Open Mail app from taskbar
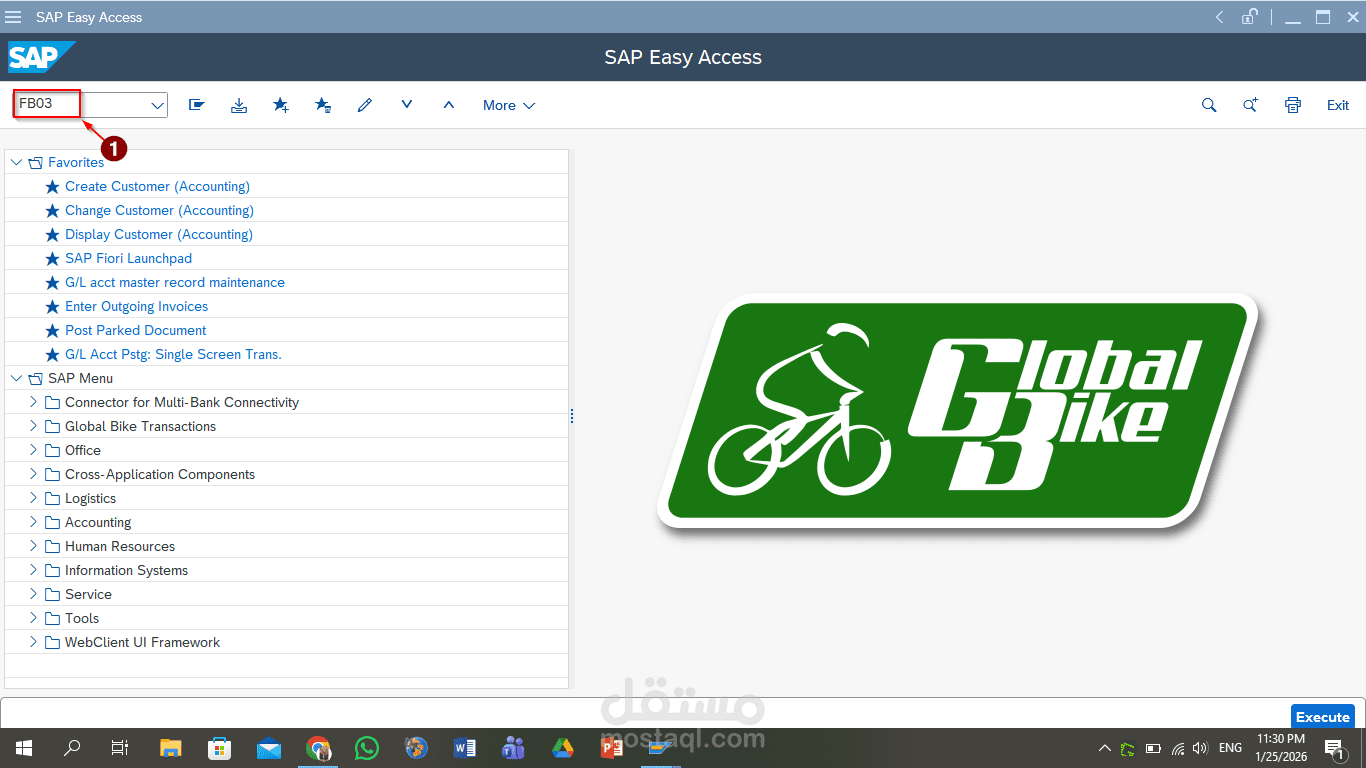Image resolution: width=1366 pixels, height=768 pixels. point(269,748)
